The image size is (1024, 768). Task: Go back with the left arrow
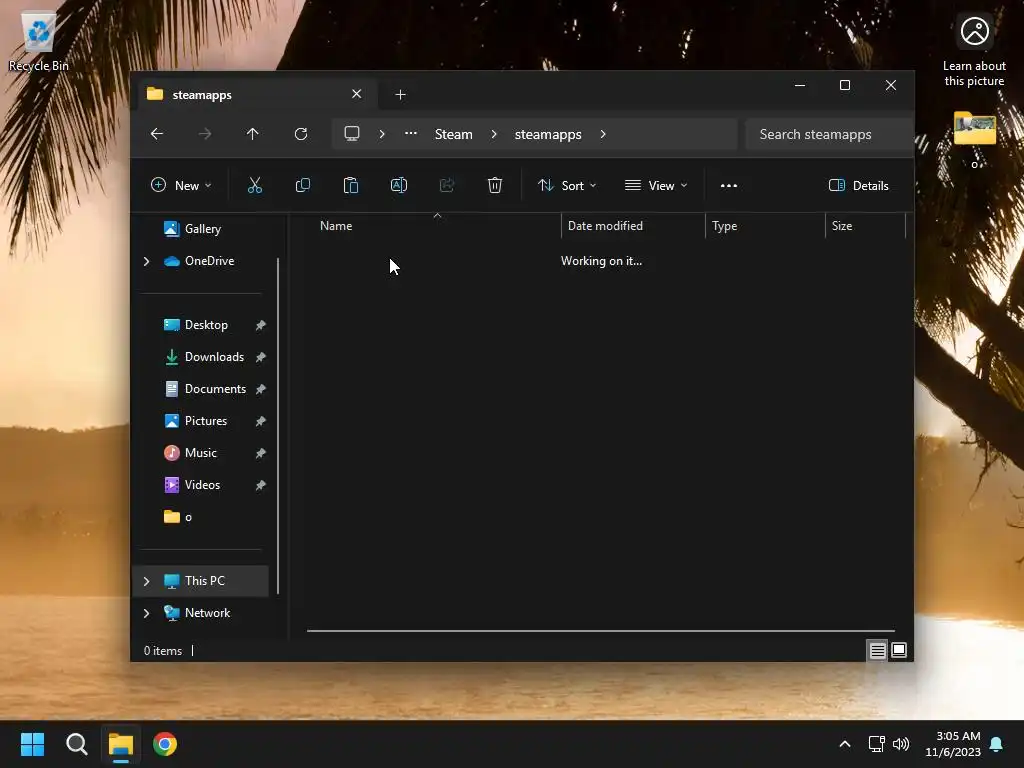coord(157,134)
